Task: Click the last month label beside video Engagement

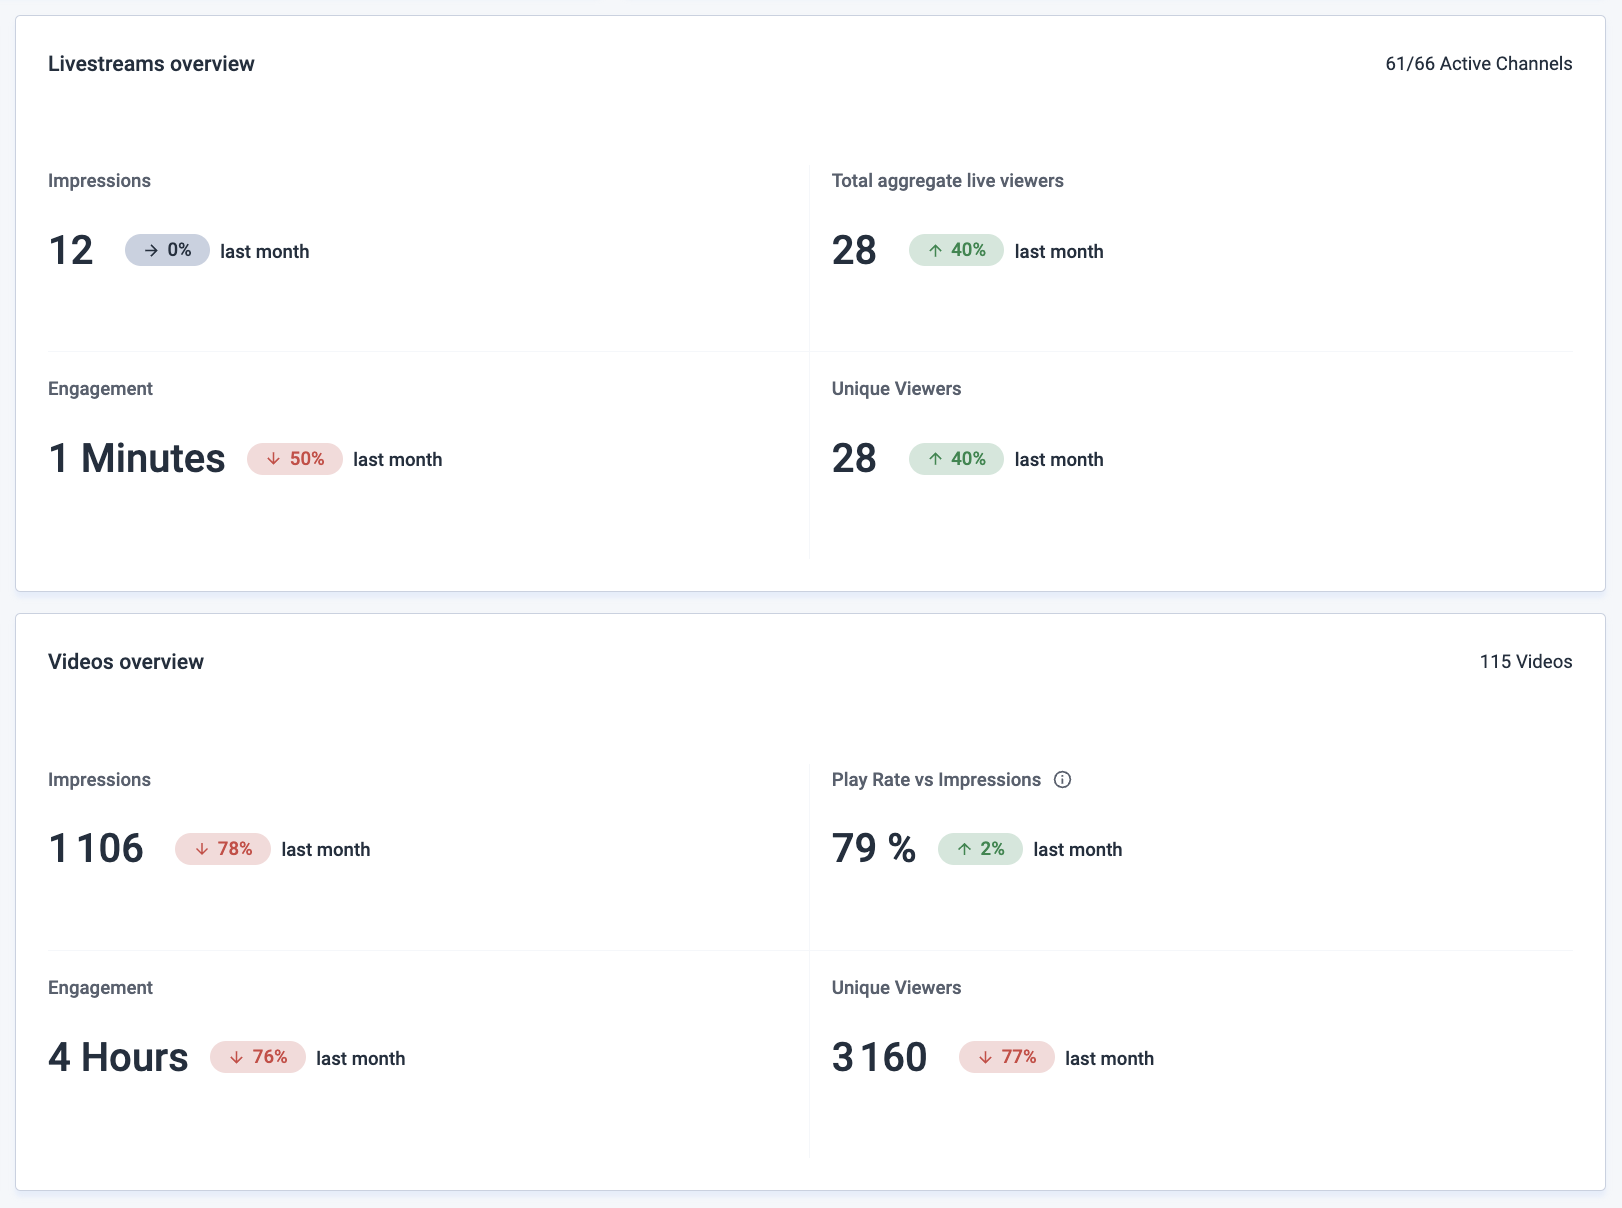Action: pos(360,1057)
